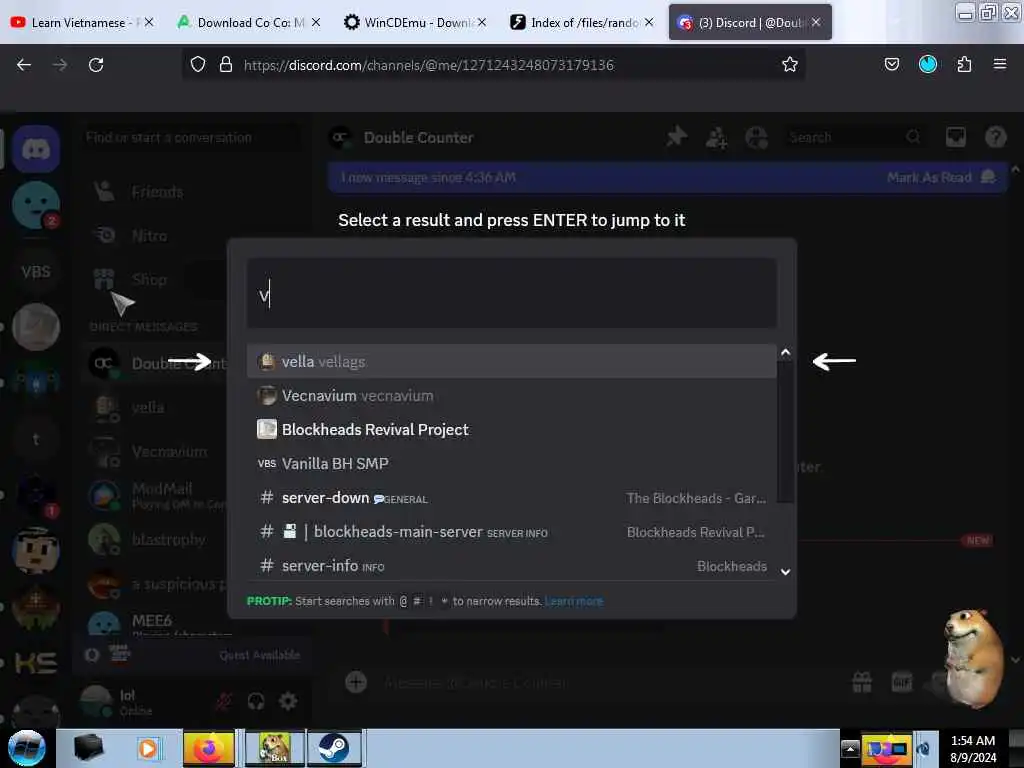Switch to Learn Vietnamese tab
Image resolution: width=1024 pixels, height=768 pixels.
pos(82,22)
